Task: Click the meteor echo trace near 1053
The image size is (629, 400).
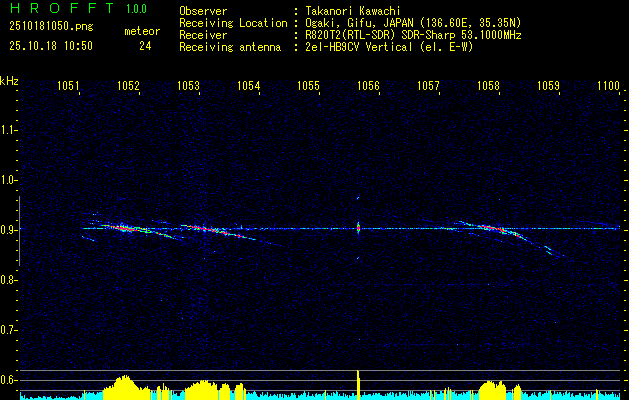Action: [217, 231]
